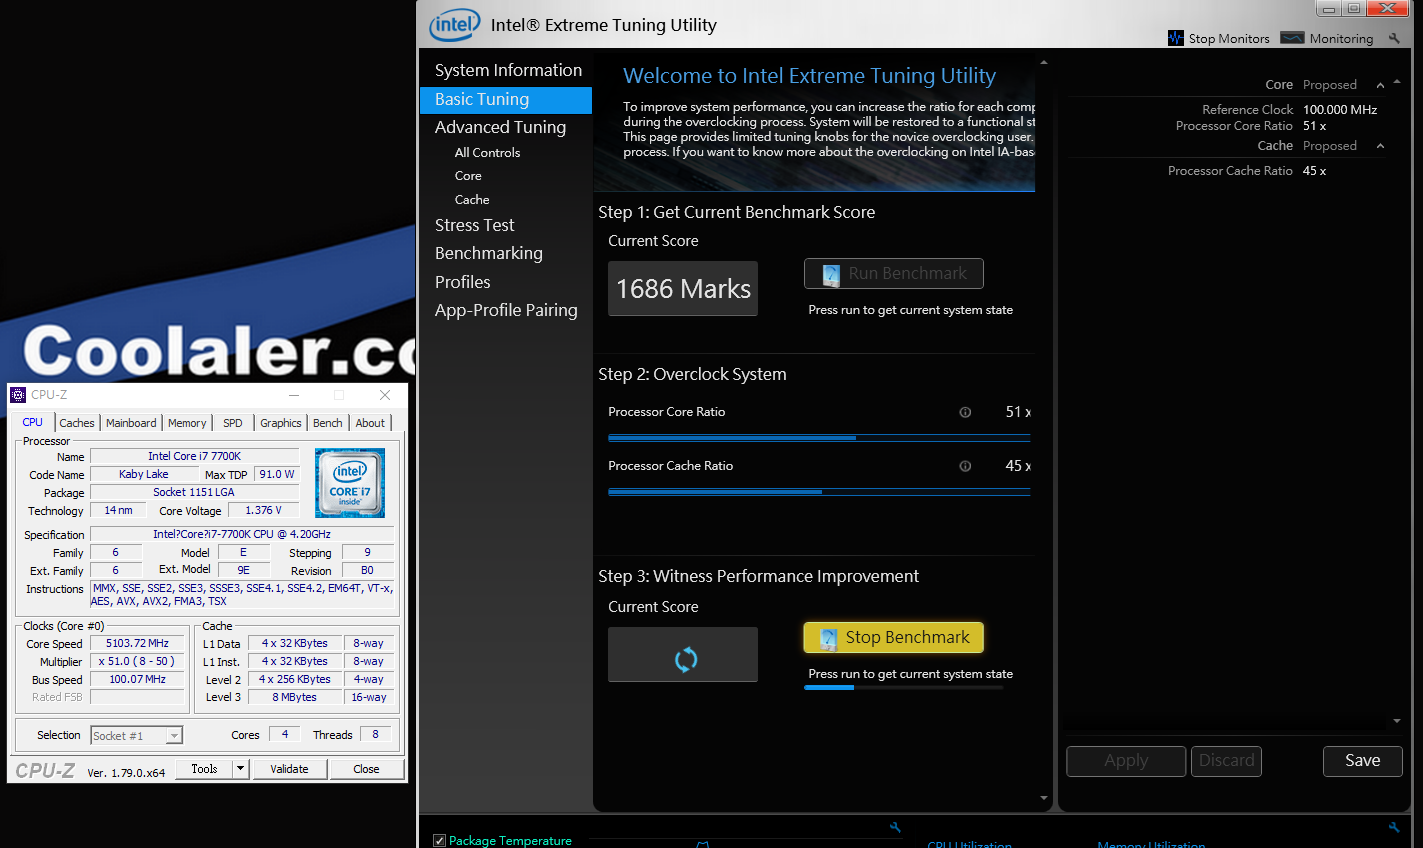
Task: Open the Tools dropdown arrow in CPU-Z
Action: click(240, 769)
